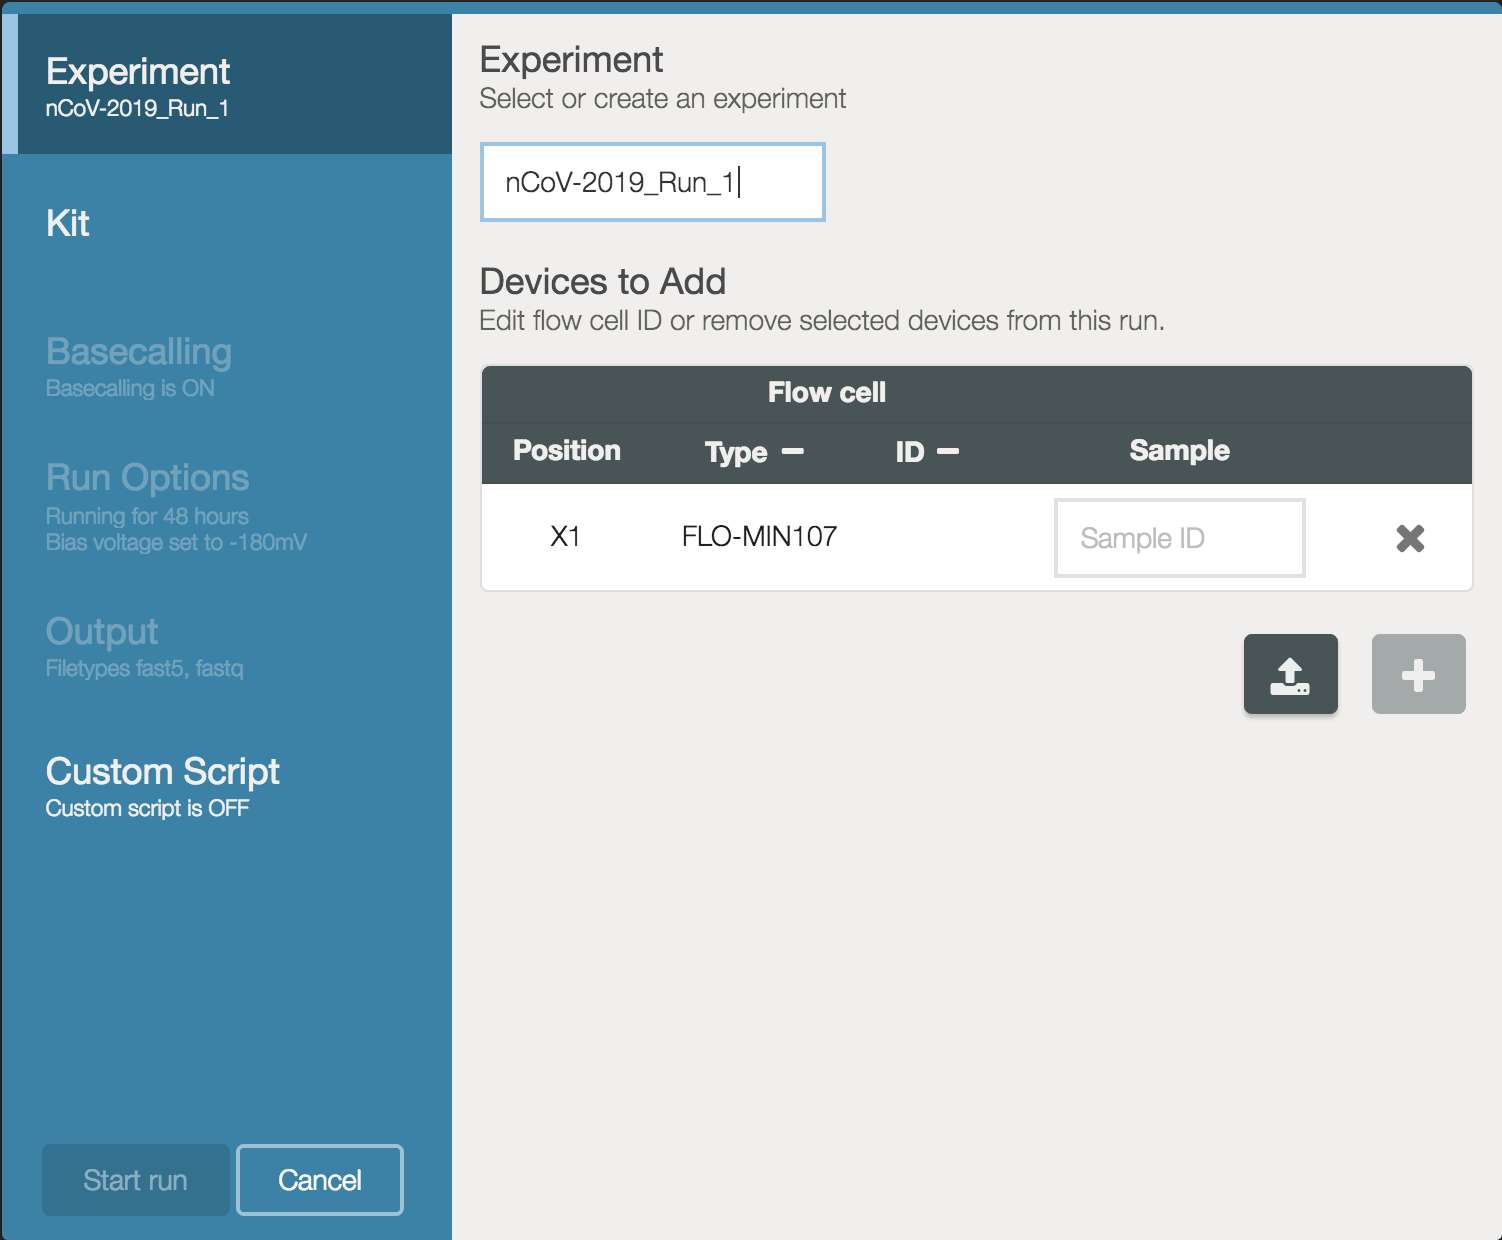Remove the X1 device row
The image size is (1502, 1240).
1410,538
